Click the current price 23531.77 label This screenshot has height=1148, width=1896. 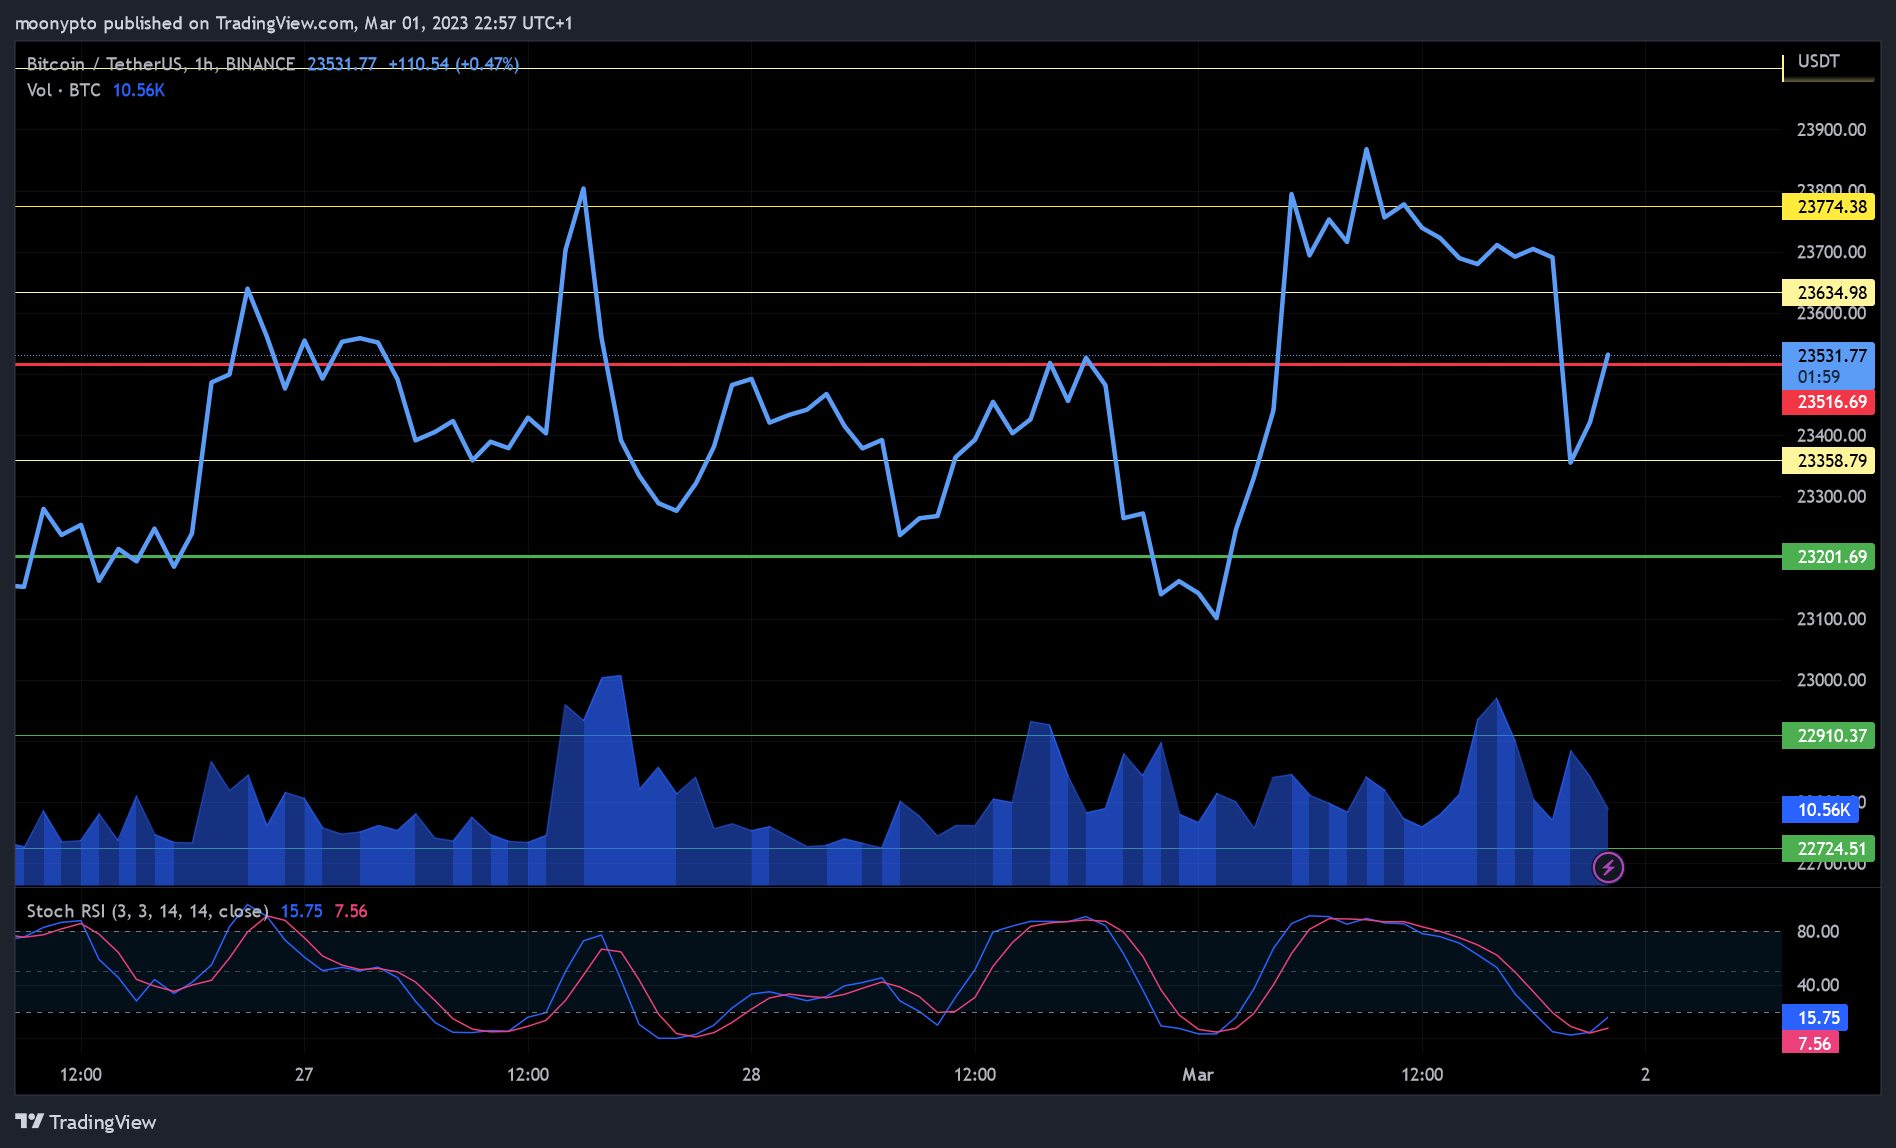point(1829,356)
